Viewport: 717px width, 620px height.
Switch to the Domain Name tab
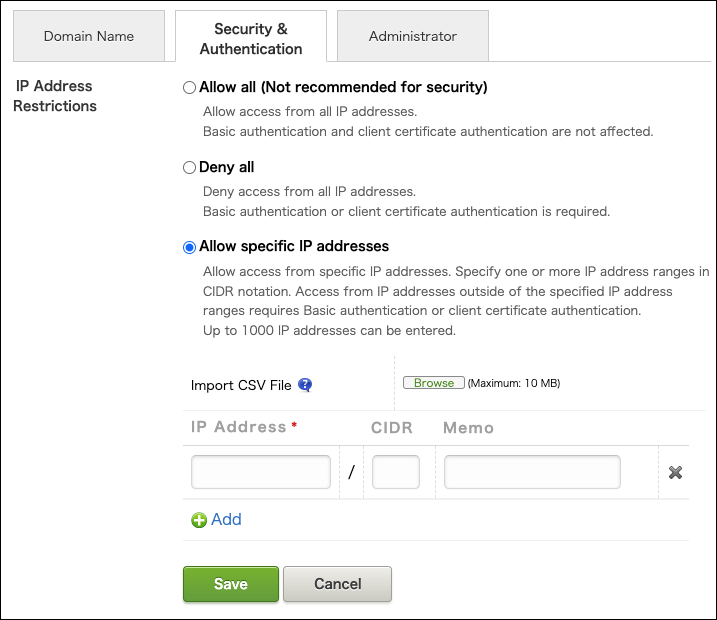pyautogui.click(x=89, y=36)
